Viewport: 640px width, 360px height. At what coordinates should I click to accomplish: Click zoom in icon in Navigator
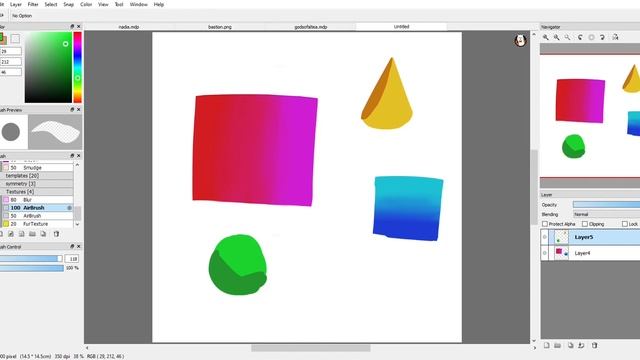546,37
